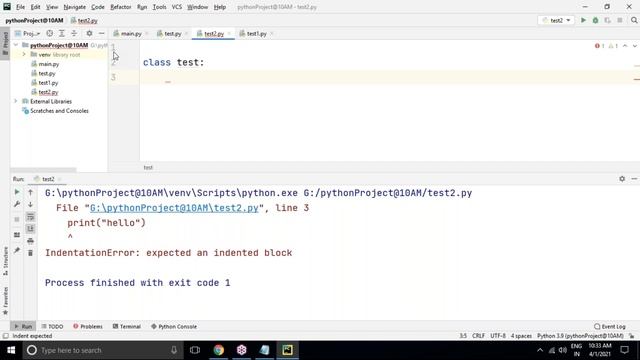640x360 pixels.
Task: Open Run panel settings gear
Action: click(x=622, y=179)
